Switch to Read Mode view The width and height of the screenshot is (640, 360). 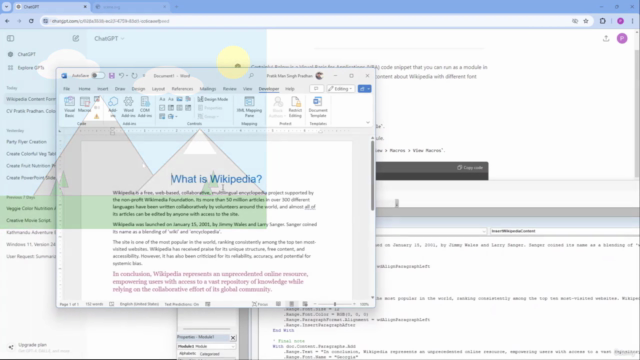(x=278, y=304)
